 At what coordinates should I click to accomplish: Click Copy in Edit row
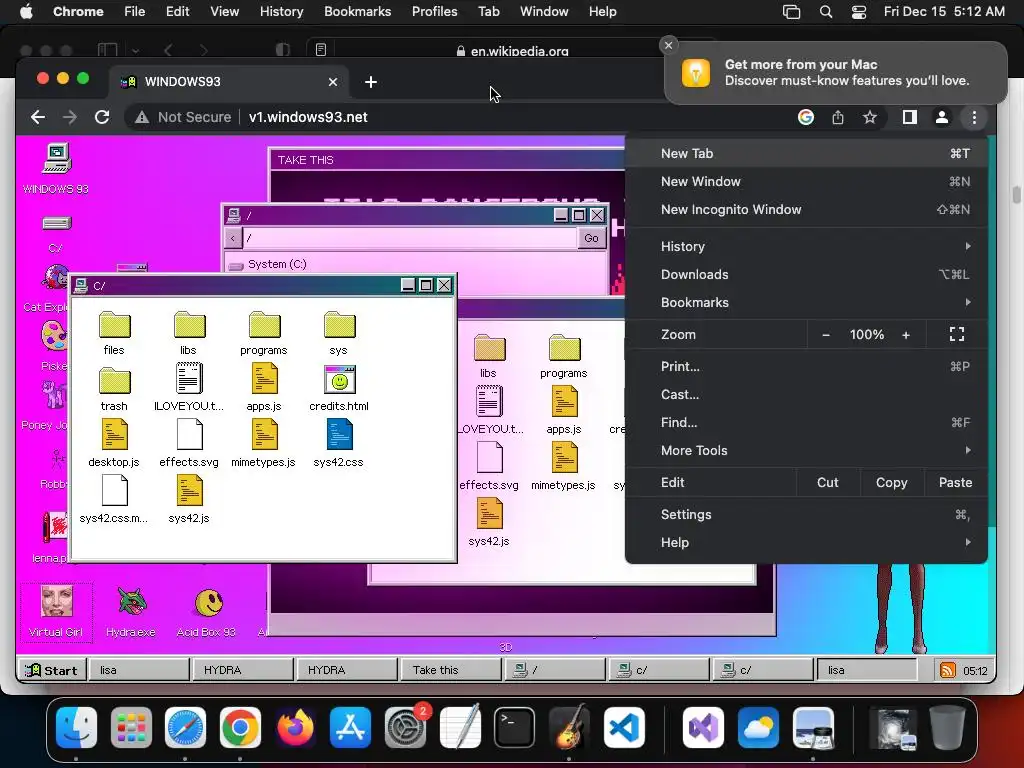[x=891, y=483]
